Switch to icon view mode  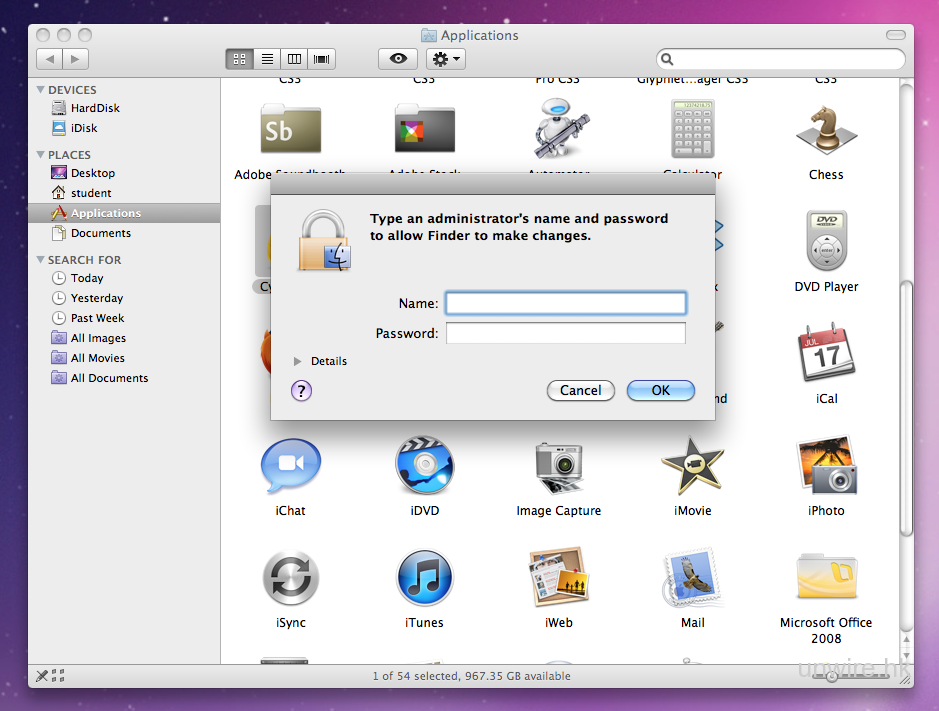click(x=239, y=59)
